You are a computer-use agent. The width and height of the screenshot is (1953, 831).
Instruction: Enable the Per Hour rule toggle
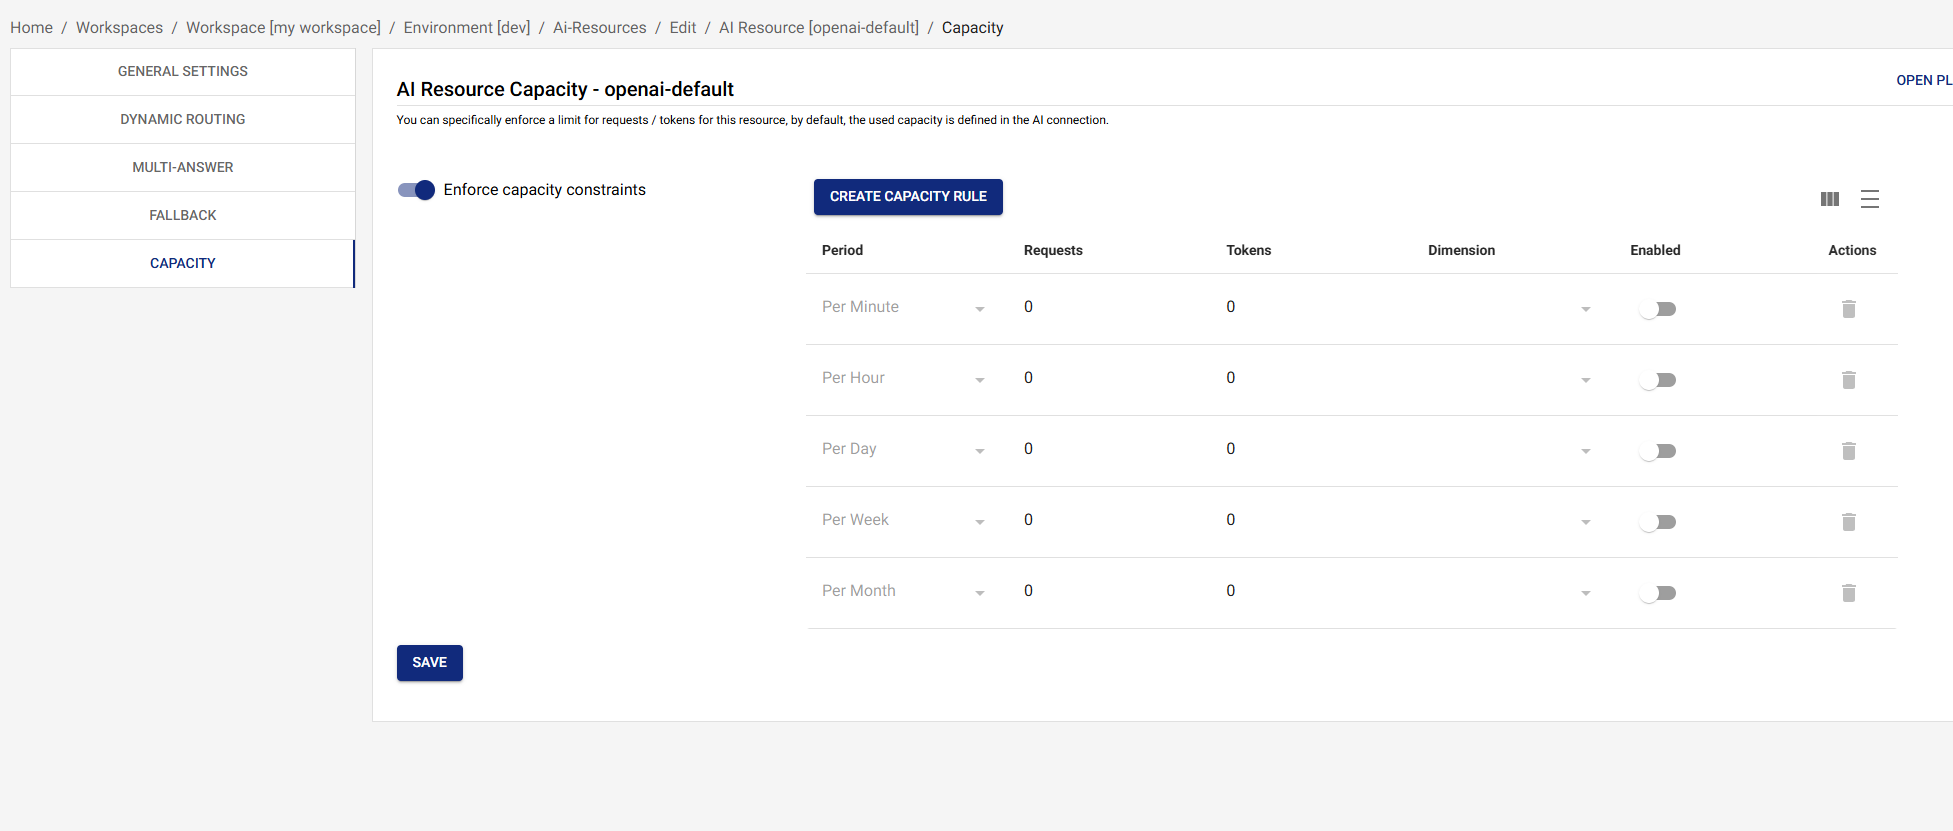(x=1658, y=380)
